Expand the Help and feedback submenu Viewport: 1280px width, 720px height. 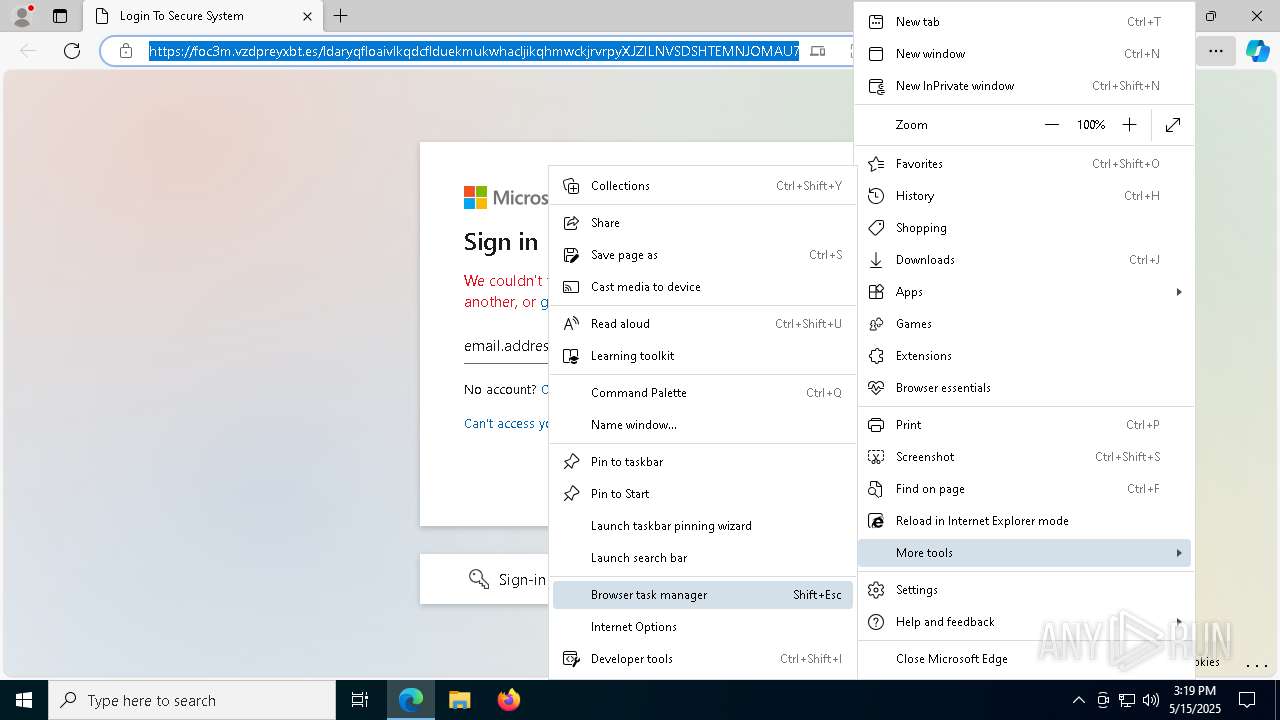pyautogui.click(x=1025, y=622)
